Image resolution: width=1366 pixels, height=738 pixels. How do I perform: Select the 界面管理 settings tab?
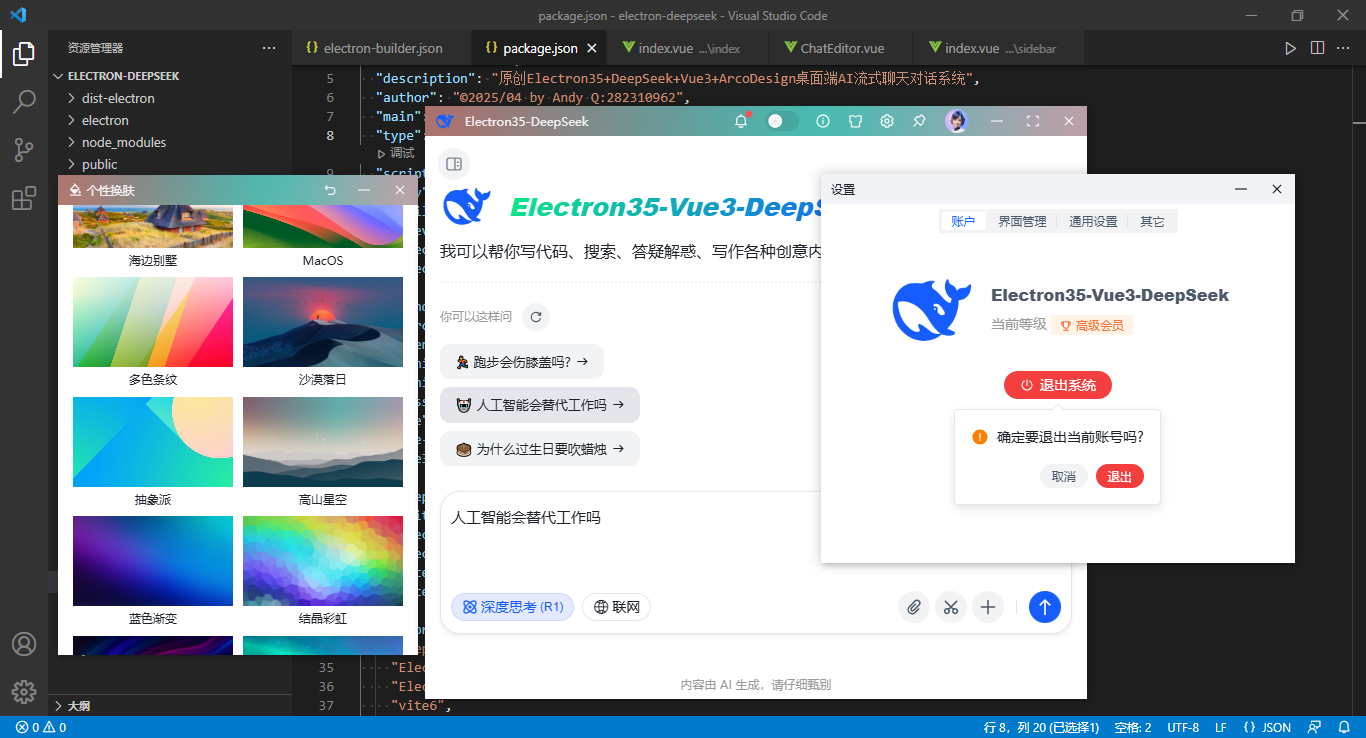[1022, 222]
